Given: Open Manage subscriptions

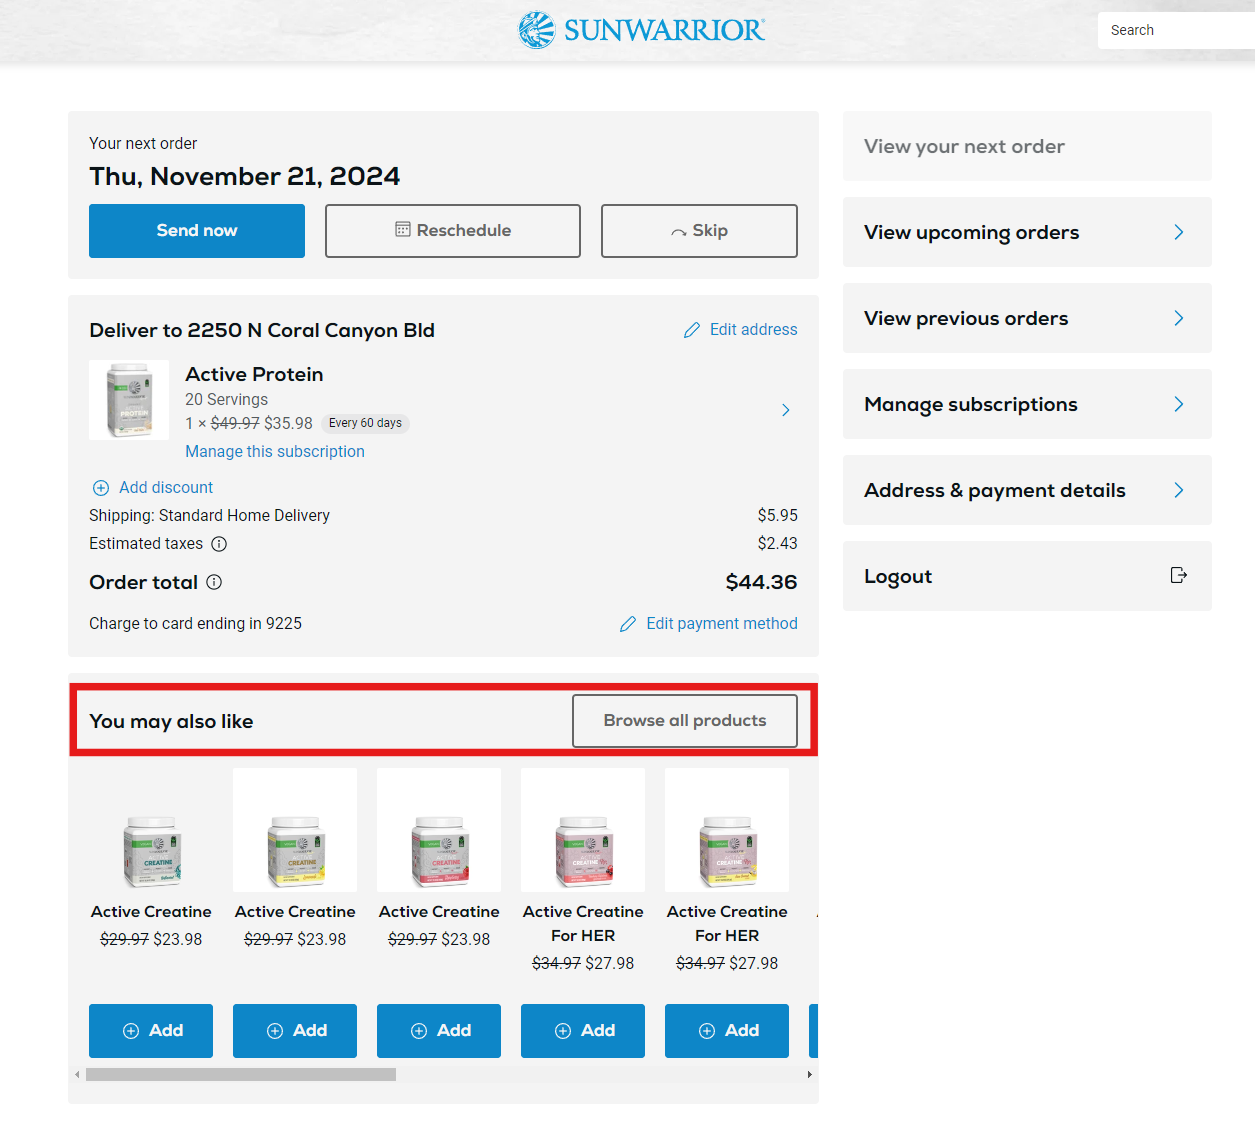Looking at the screenshot, I should 1027,404.
